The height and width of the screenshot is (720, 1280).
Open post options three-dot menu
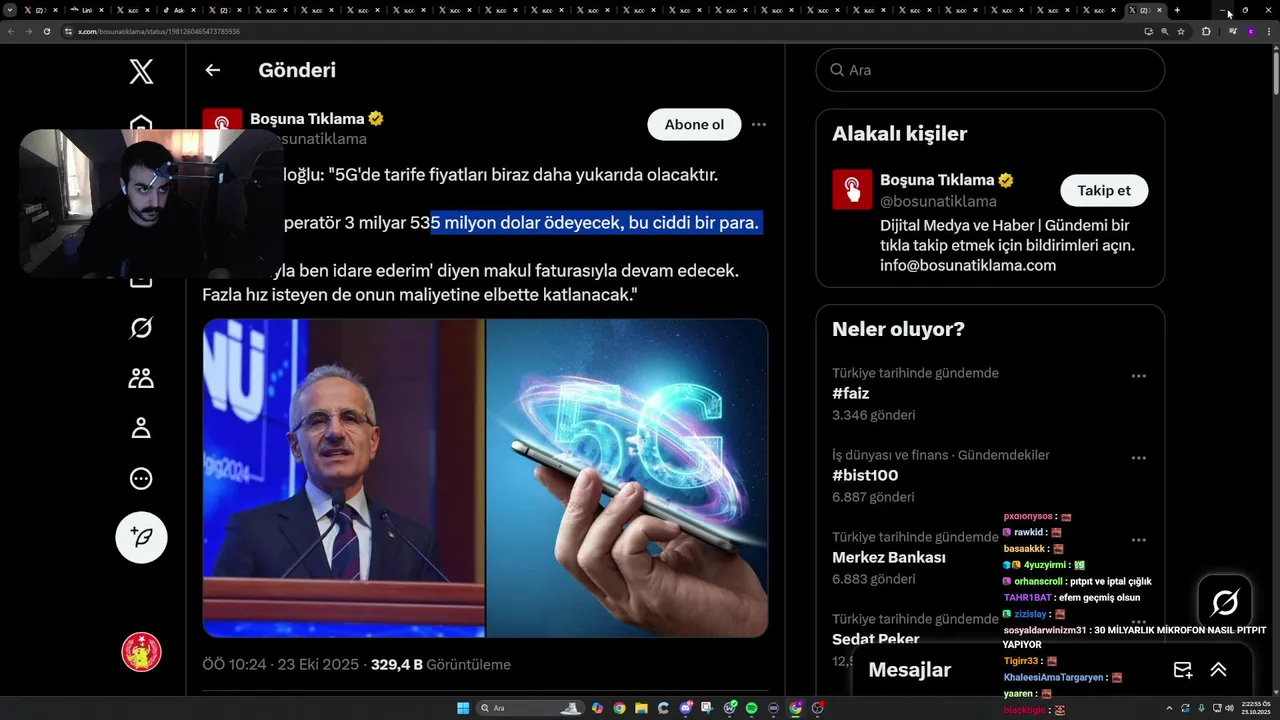759,125
